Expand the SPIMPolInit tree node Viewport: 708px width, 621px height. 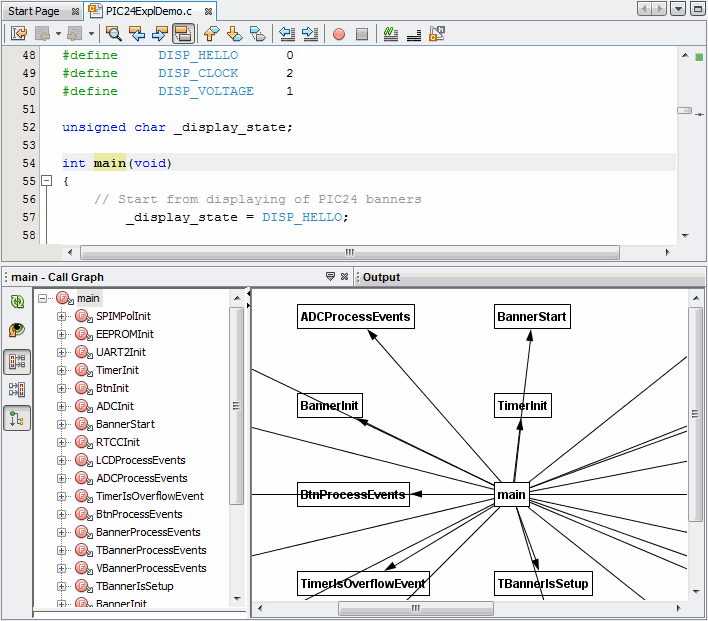coord(62,316)
